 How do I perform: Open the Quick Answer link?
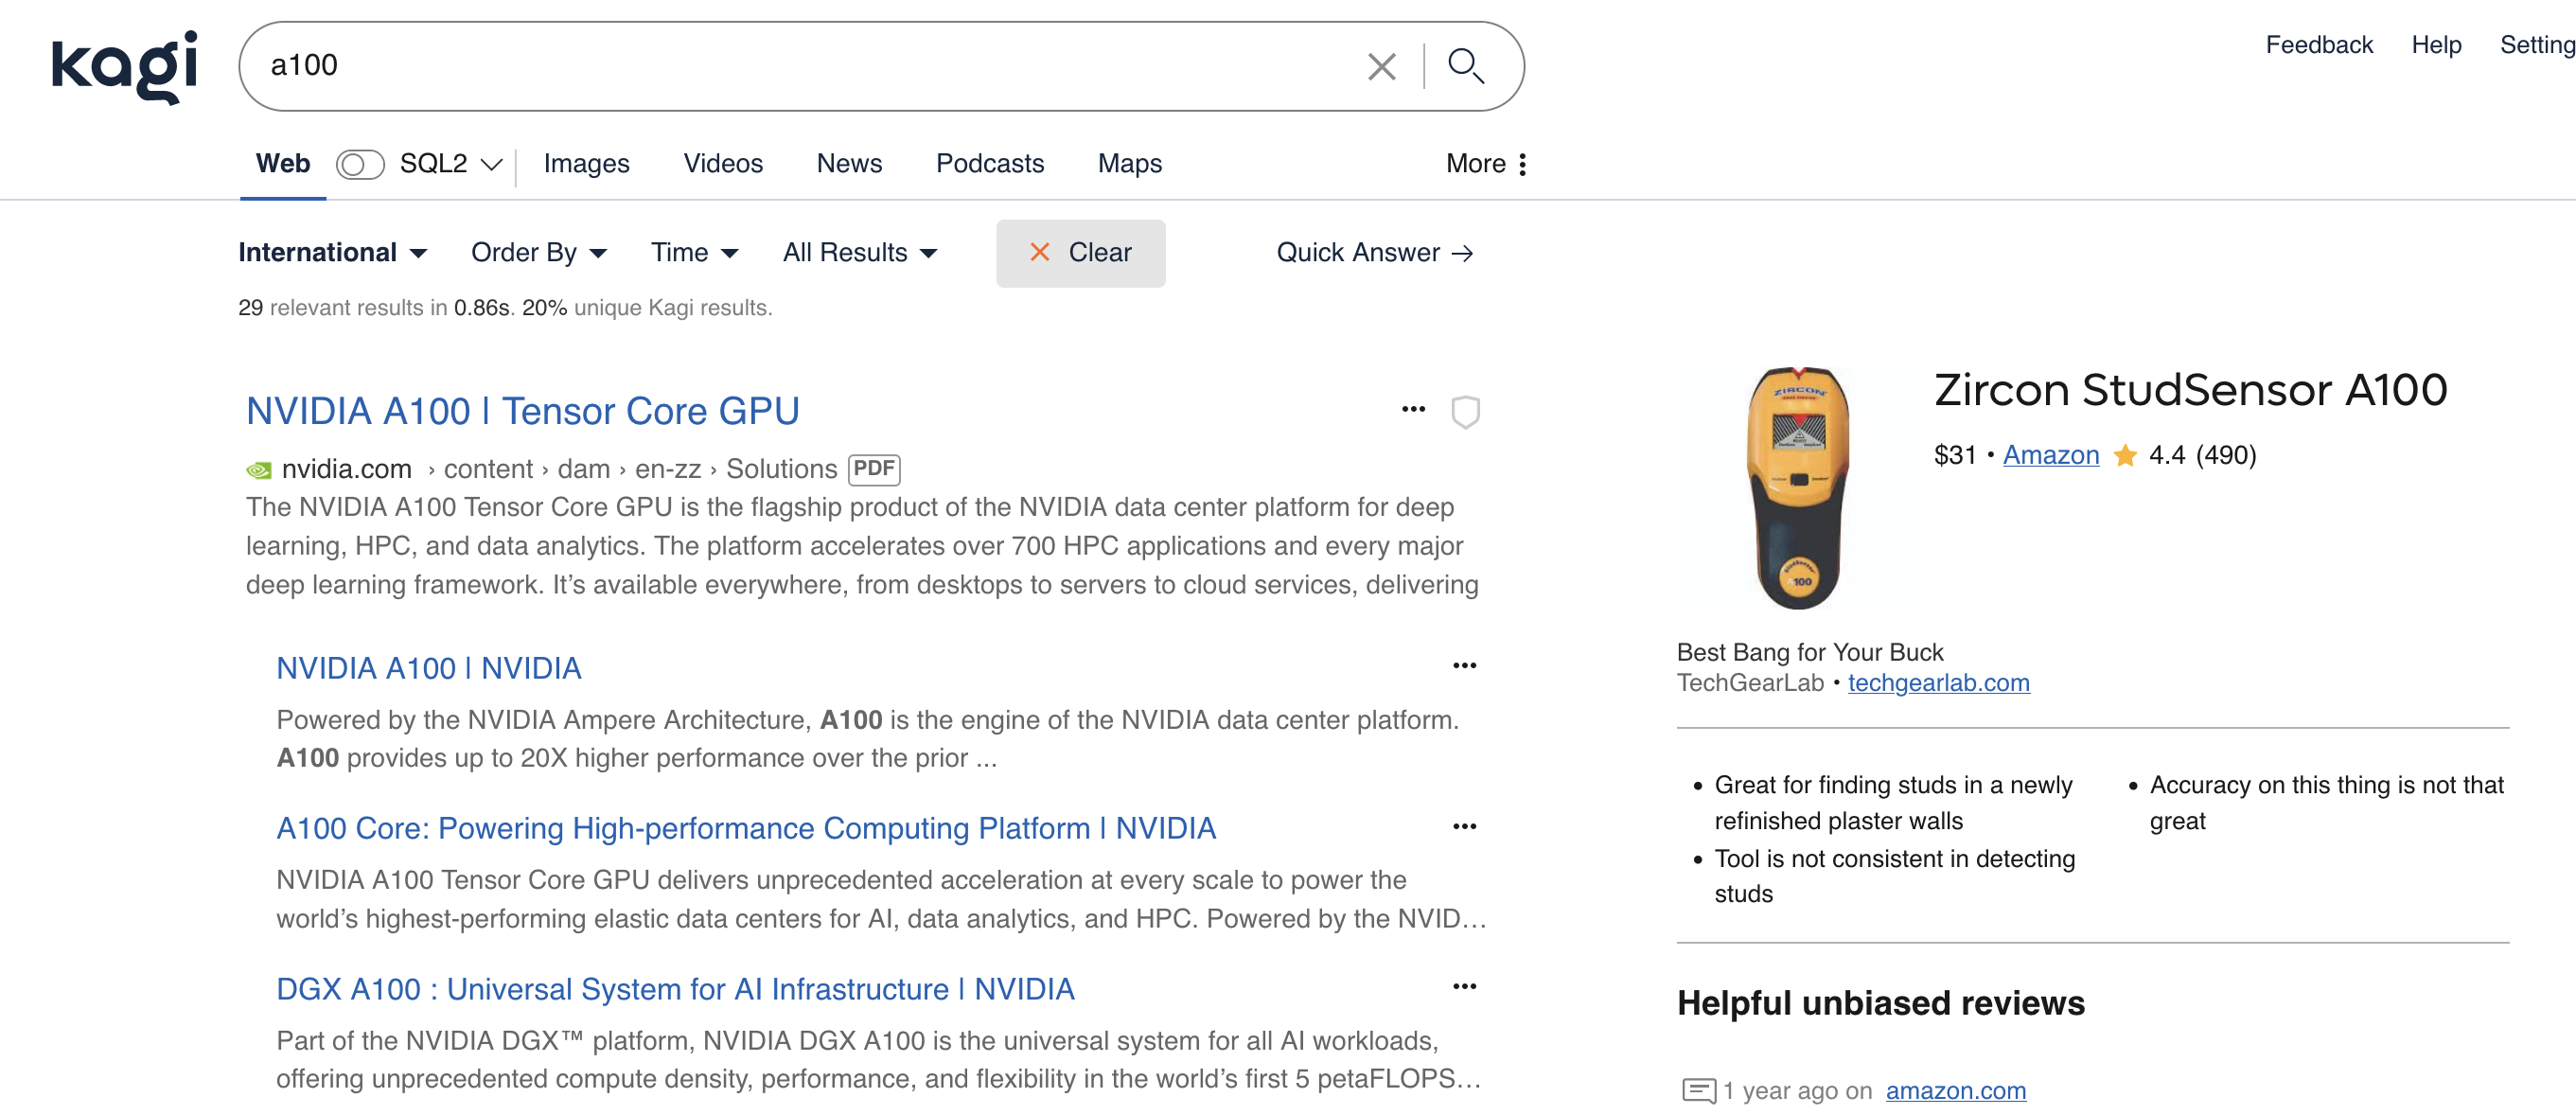(1374, 253)
